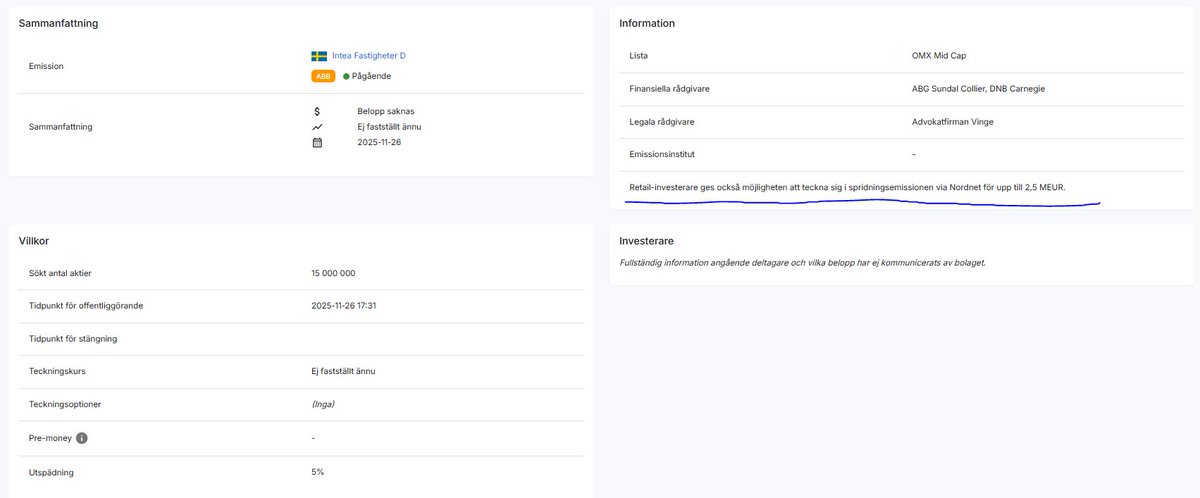This screenshot has height=498, width=1200.
Task: Click the 'Emissionsinstitut' label
Action: click(x=662, y=155)
